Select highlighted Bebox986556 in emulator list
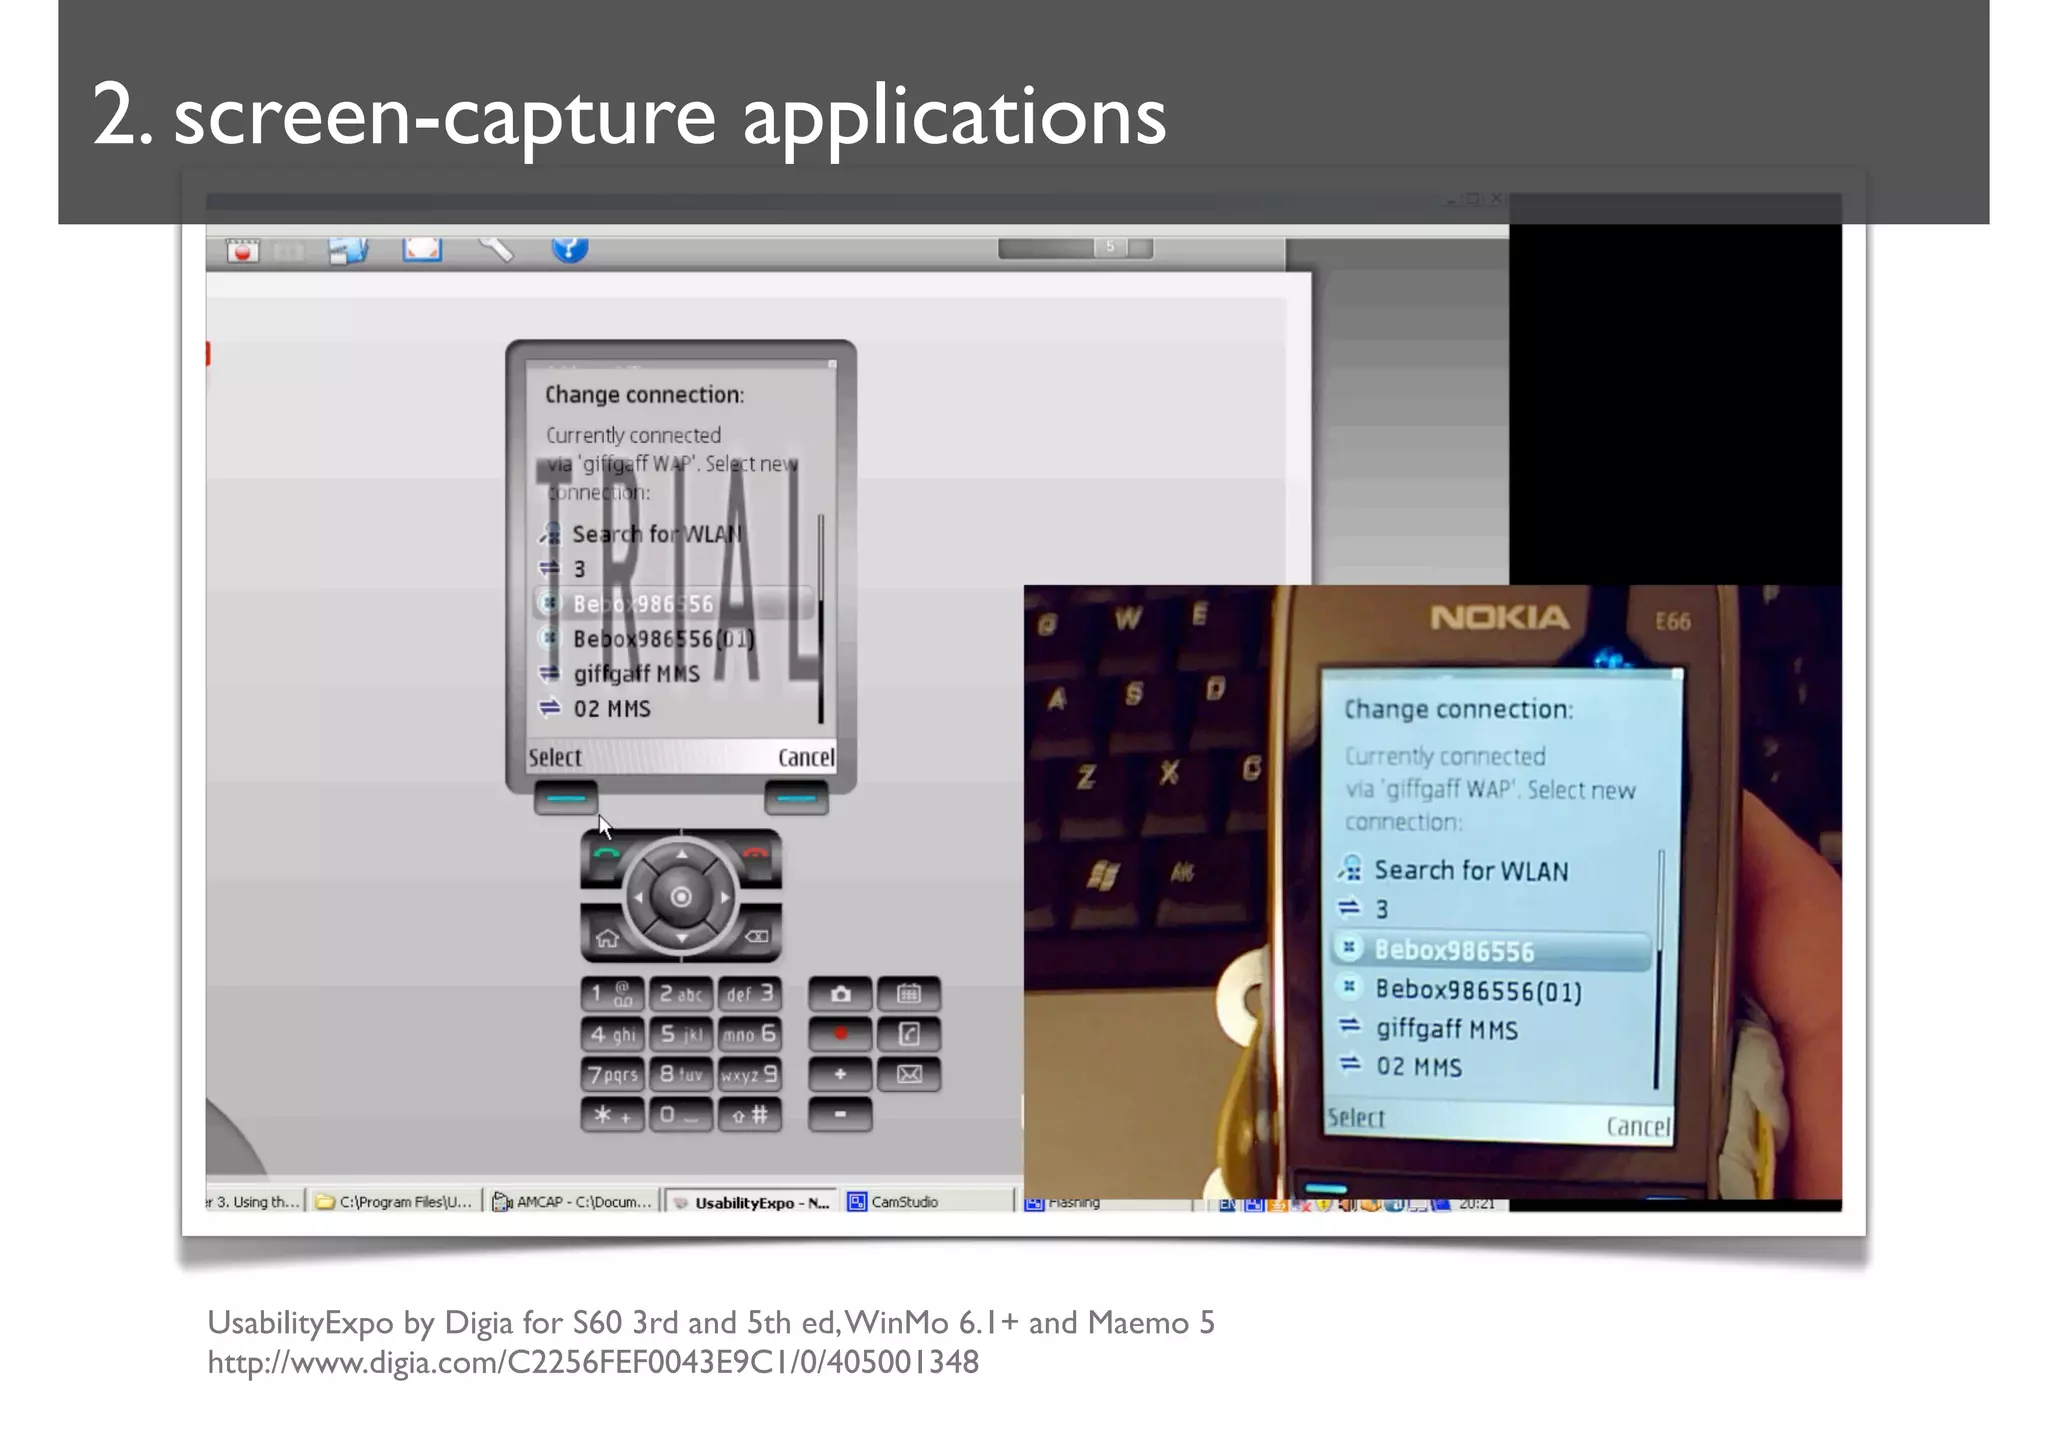This screenshot has height=1447, width=2048. [x=675, y=604]
